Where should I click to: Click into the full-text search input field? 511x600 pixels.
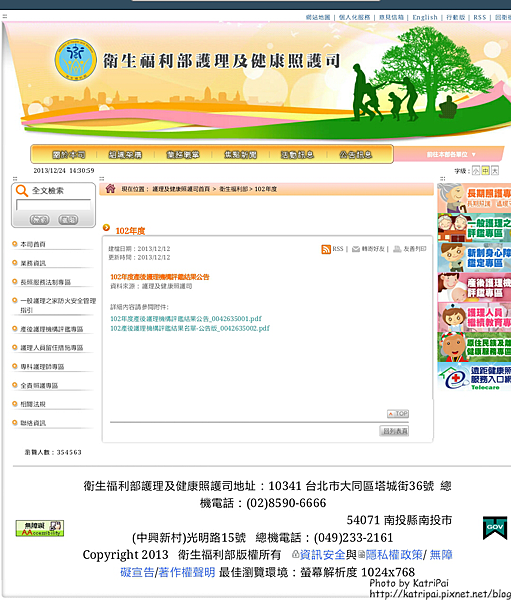tap(54, 205)
